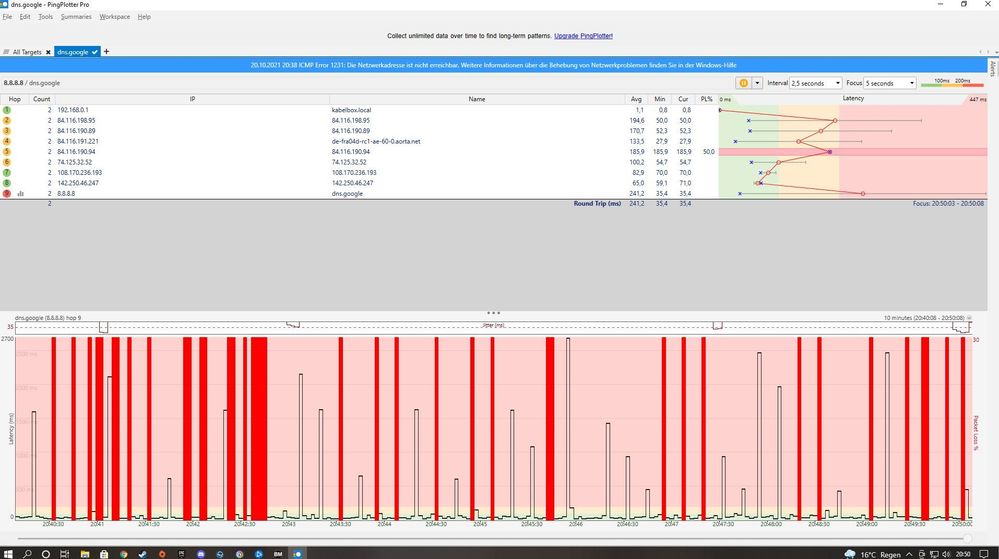The image size is (999, 559).
Task: Follow the Upgrade PingPlotter link
Action: (x=583, y=36)
